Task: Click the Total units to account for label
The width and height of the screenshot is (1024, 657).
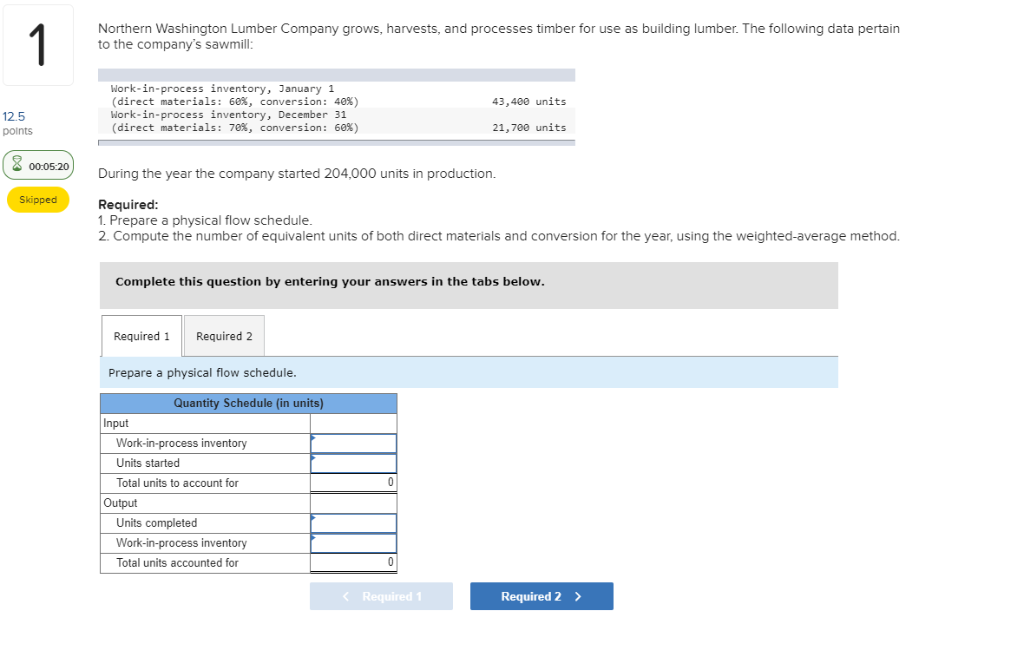Action: [177, 483]
